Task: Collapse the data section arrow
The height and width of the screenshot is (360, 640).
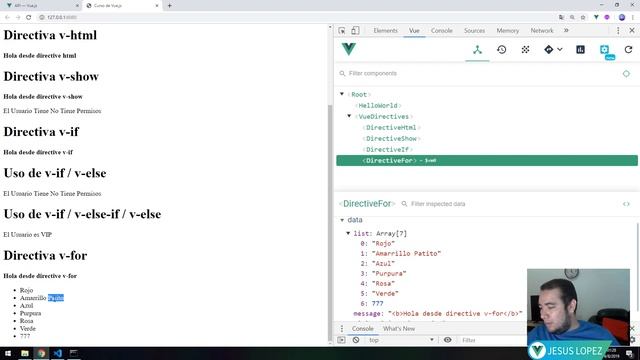Action: pyautogui.click(x=342, y=220)
